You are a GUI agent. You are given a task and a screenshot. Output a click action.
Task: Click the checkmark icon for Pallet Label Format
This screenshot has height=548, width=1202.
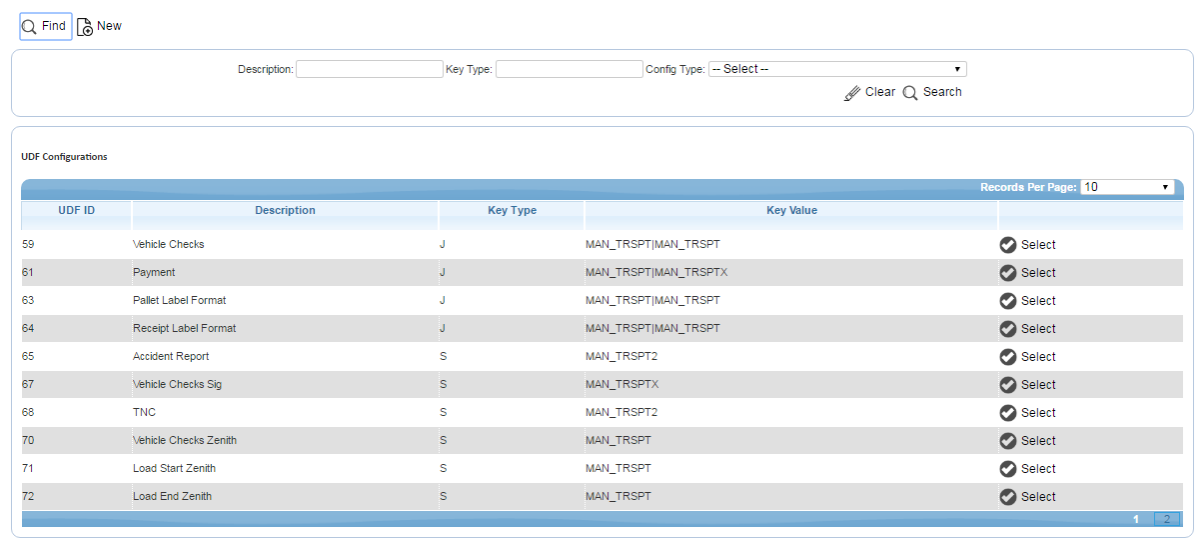point(1008,301)
